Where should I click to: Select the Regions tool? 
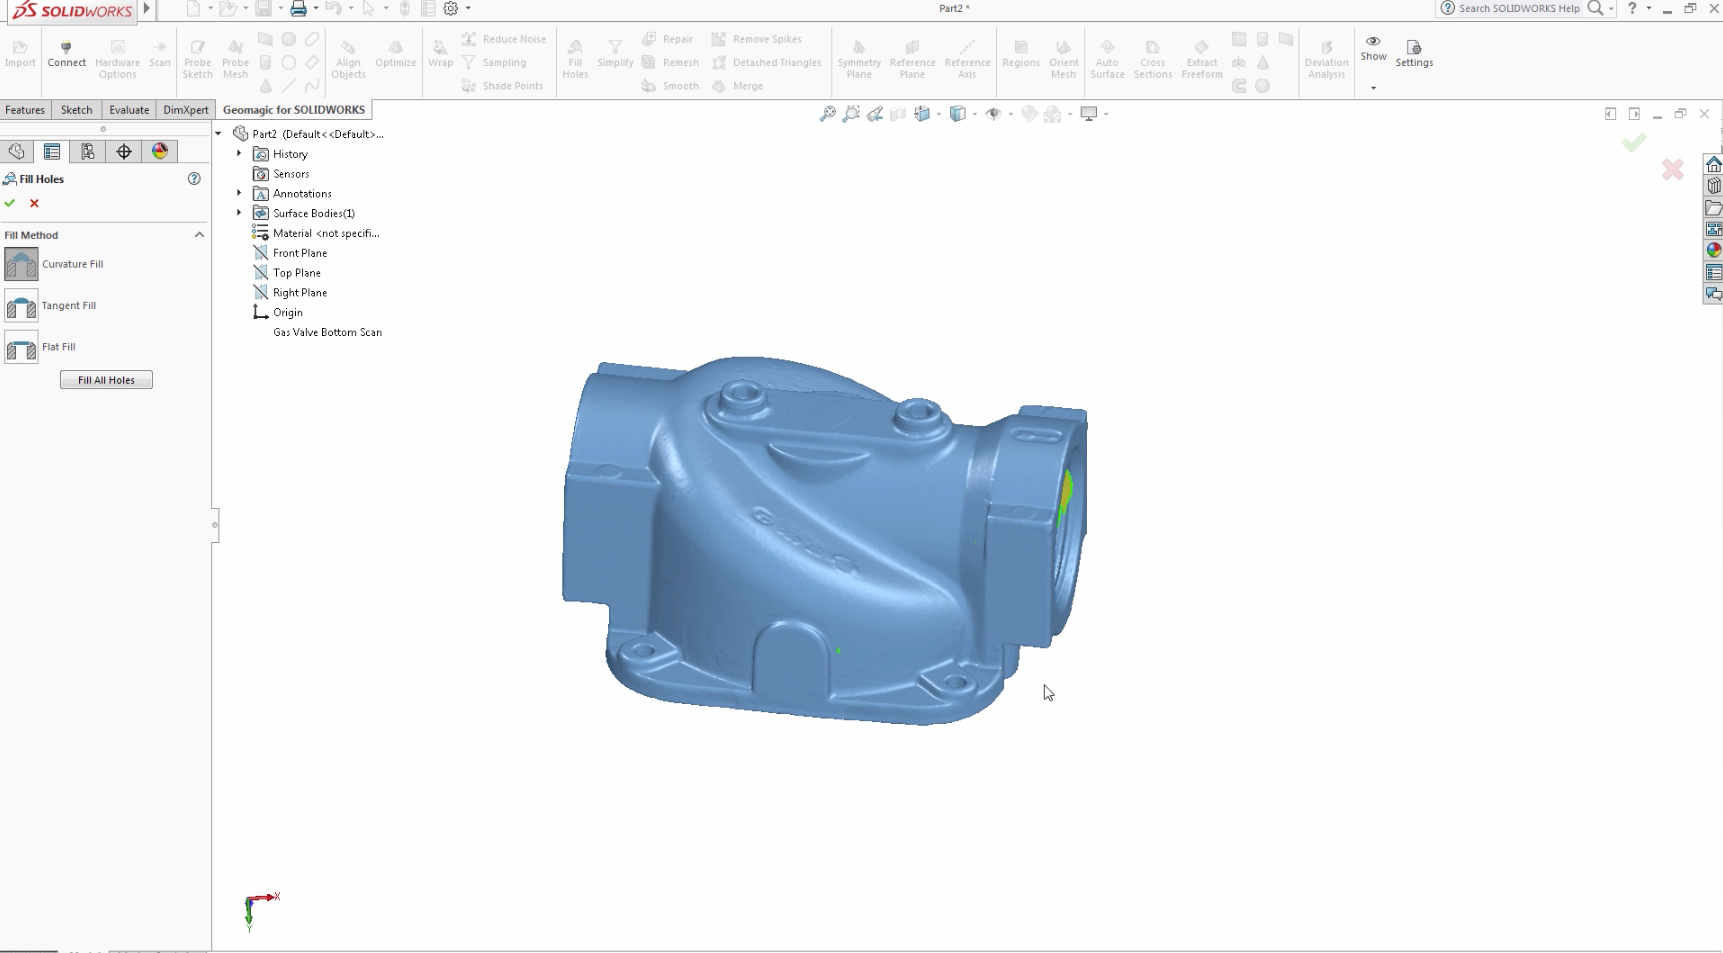[x=1020, y=54]
